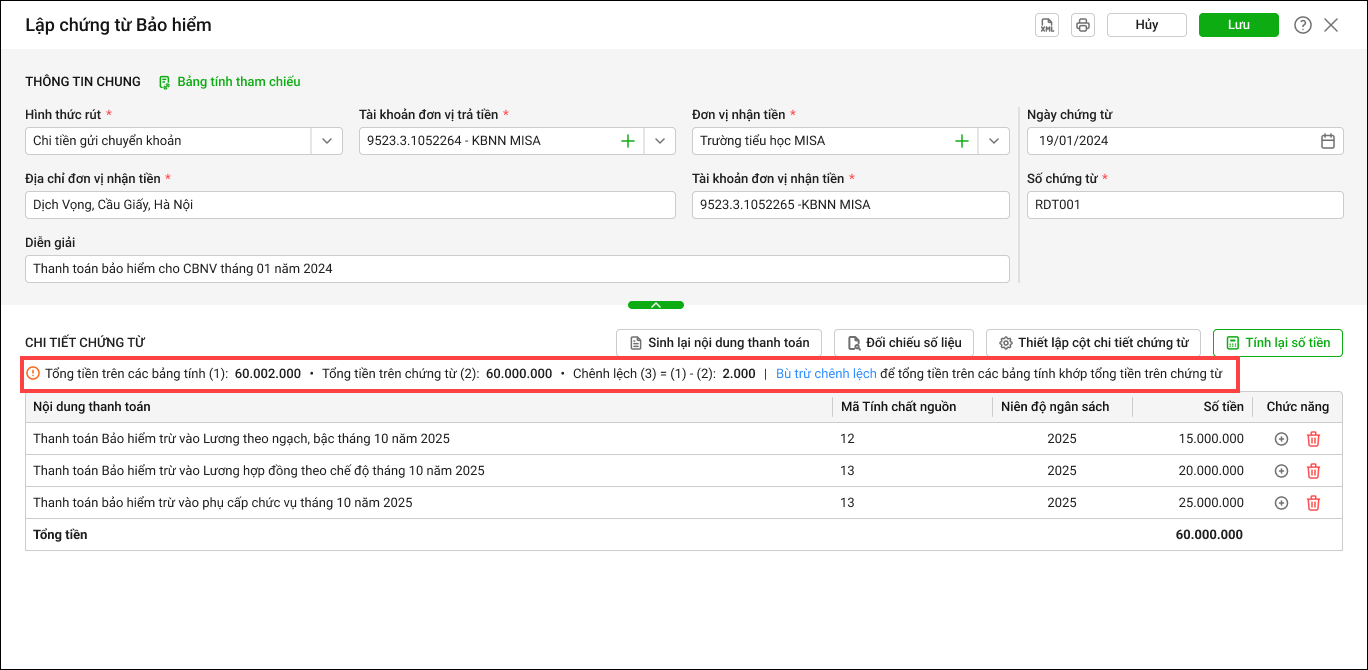Delete the 15.000.000 payment row
Screen dimensions: 1368x670
(x=1313, y=439)
